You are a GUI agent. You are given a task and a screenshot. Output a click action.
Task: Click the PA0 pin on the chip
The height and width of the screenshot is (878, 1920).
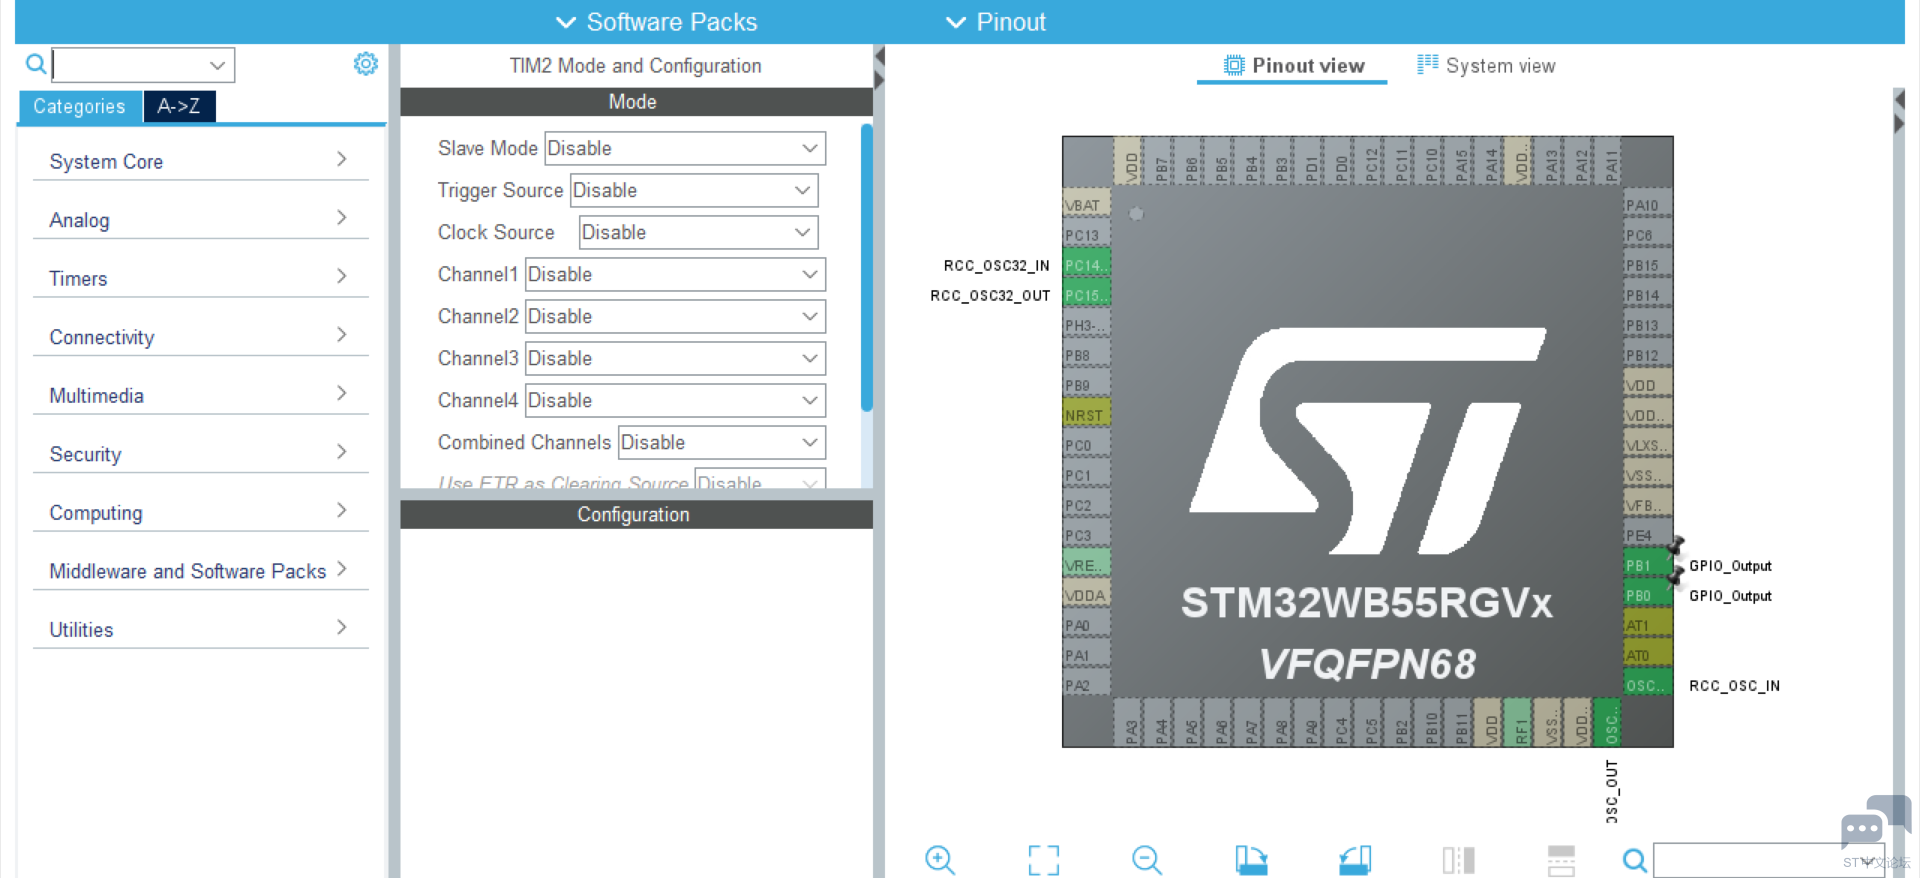pyautogui.click(x=1086, y=625)
